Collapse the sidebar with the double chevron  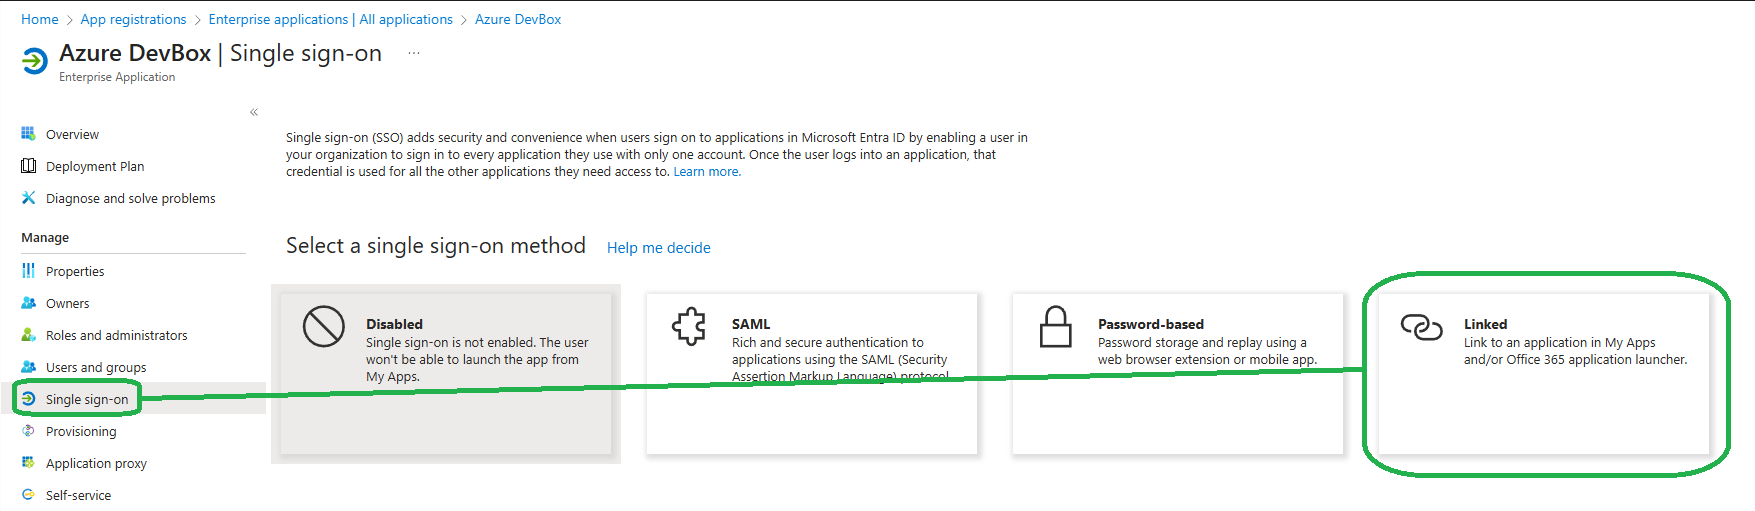(x=254, y=112)
